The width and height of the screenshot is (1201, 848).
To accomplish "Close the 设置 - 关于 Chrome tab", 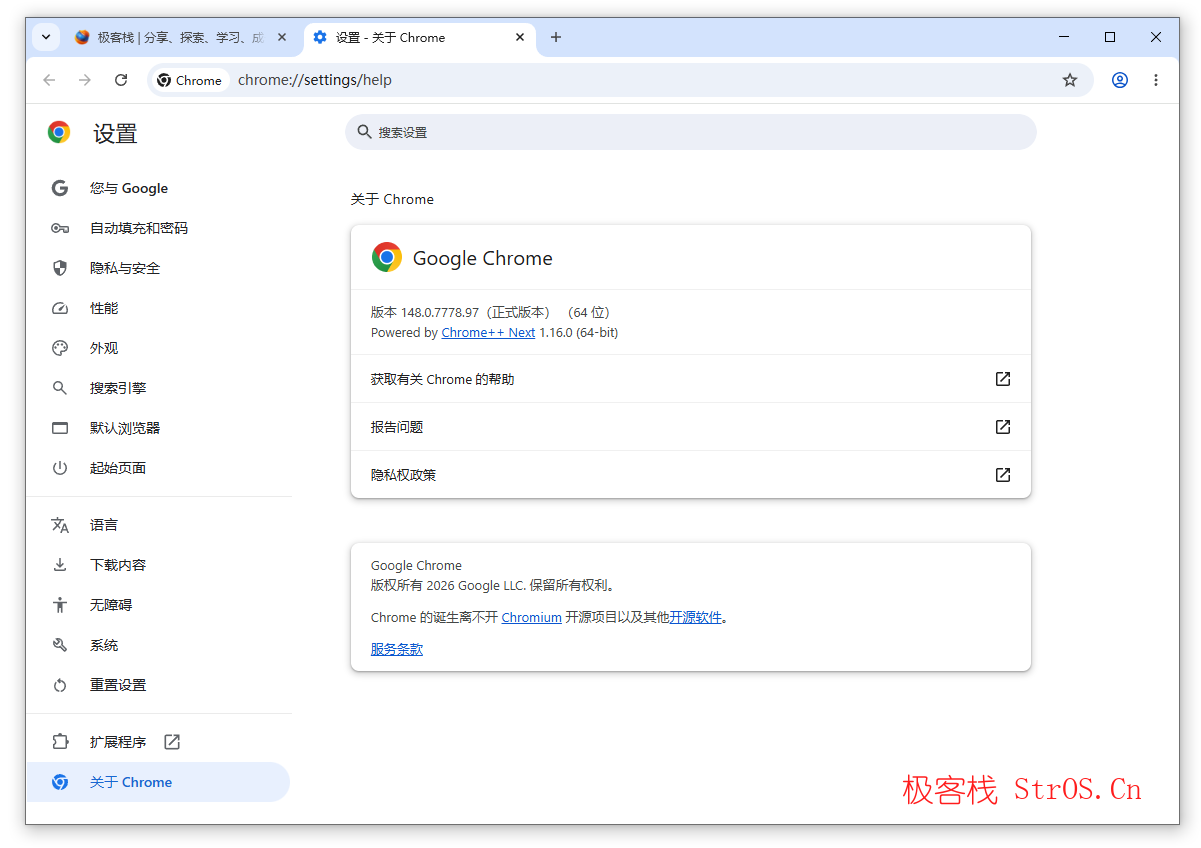I will (520, 37).
